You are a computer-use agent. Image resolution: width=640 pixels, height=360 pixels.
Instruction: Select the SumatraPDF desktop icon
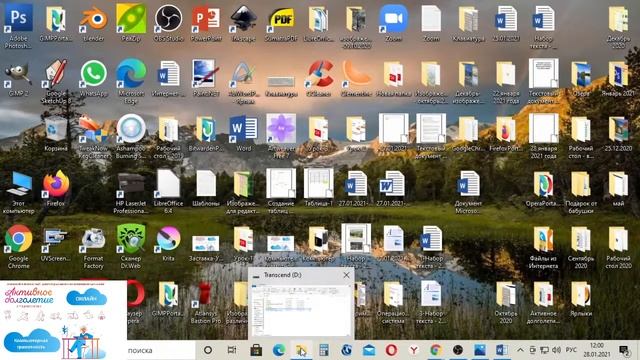click(281, 23)
